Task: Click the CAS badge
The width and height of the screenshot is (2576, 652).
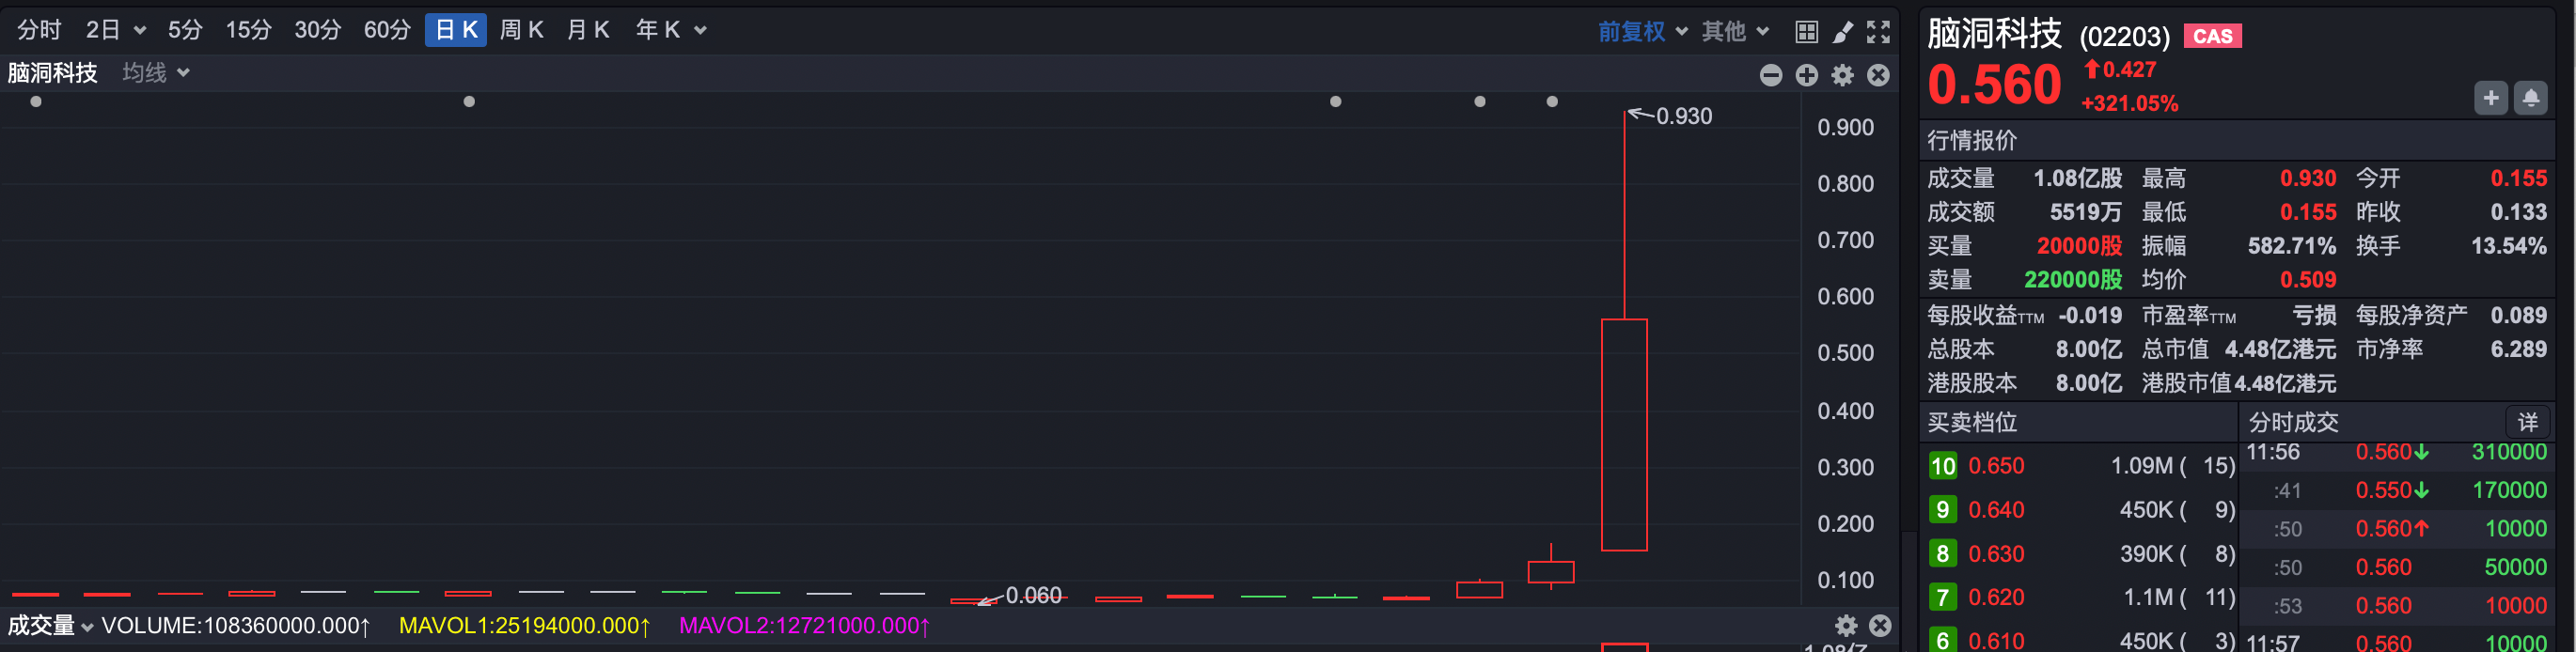Action: 2212,36
